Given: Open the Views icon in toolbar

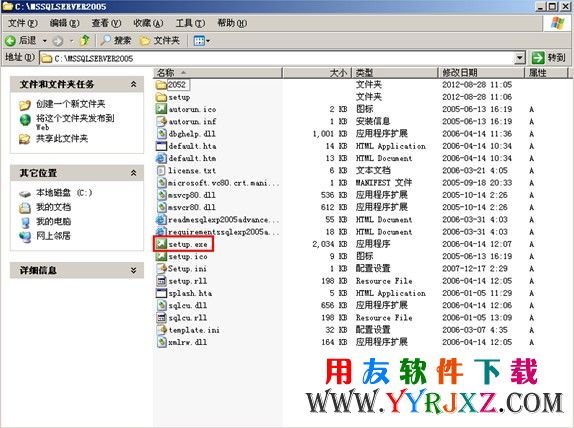Looking at the screenshot, I should 199,41.
